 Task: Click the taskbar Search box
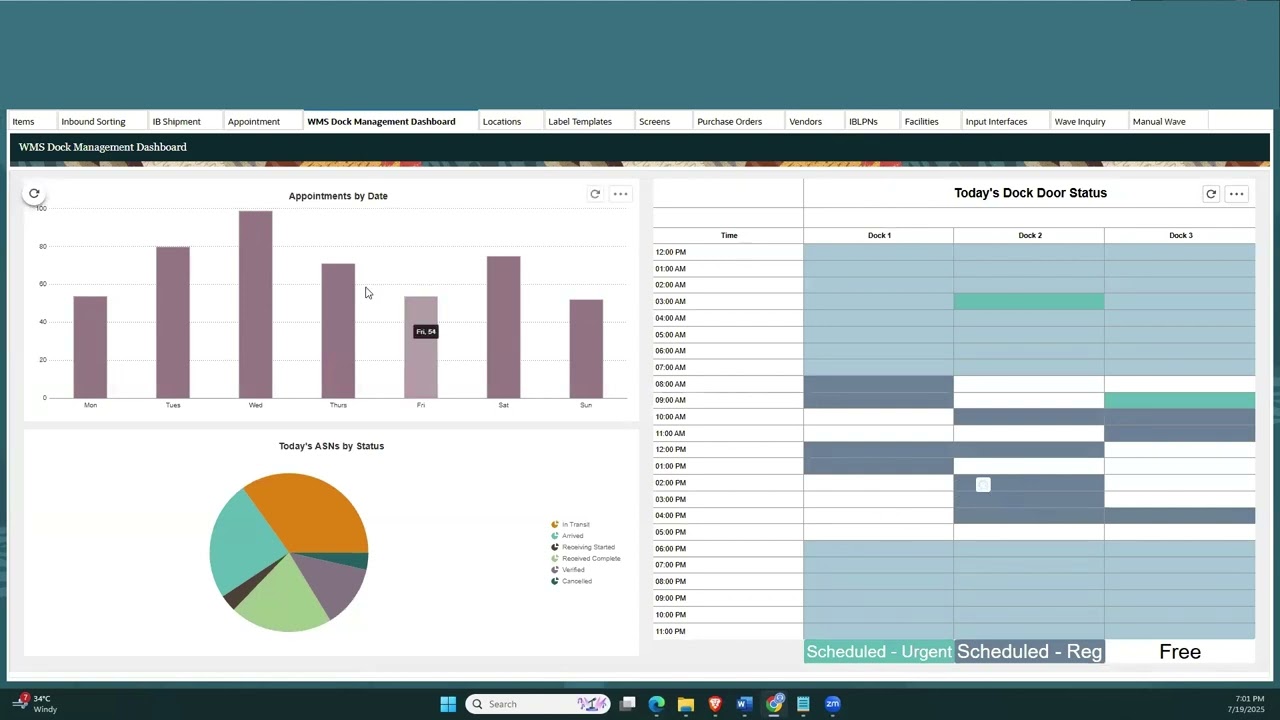click(x=538, y=704)
